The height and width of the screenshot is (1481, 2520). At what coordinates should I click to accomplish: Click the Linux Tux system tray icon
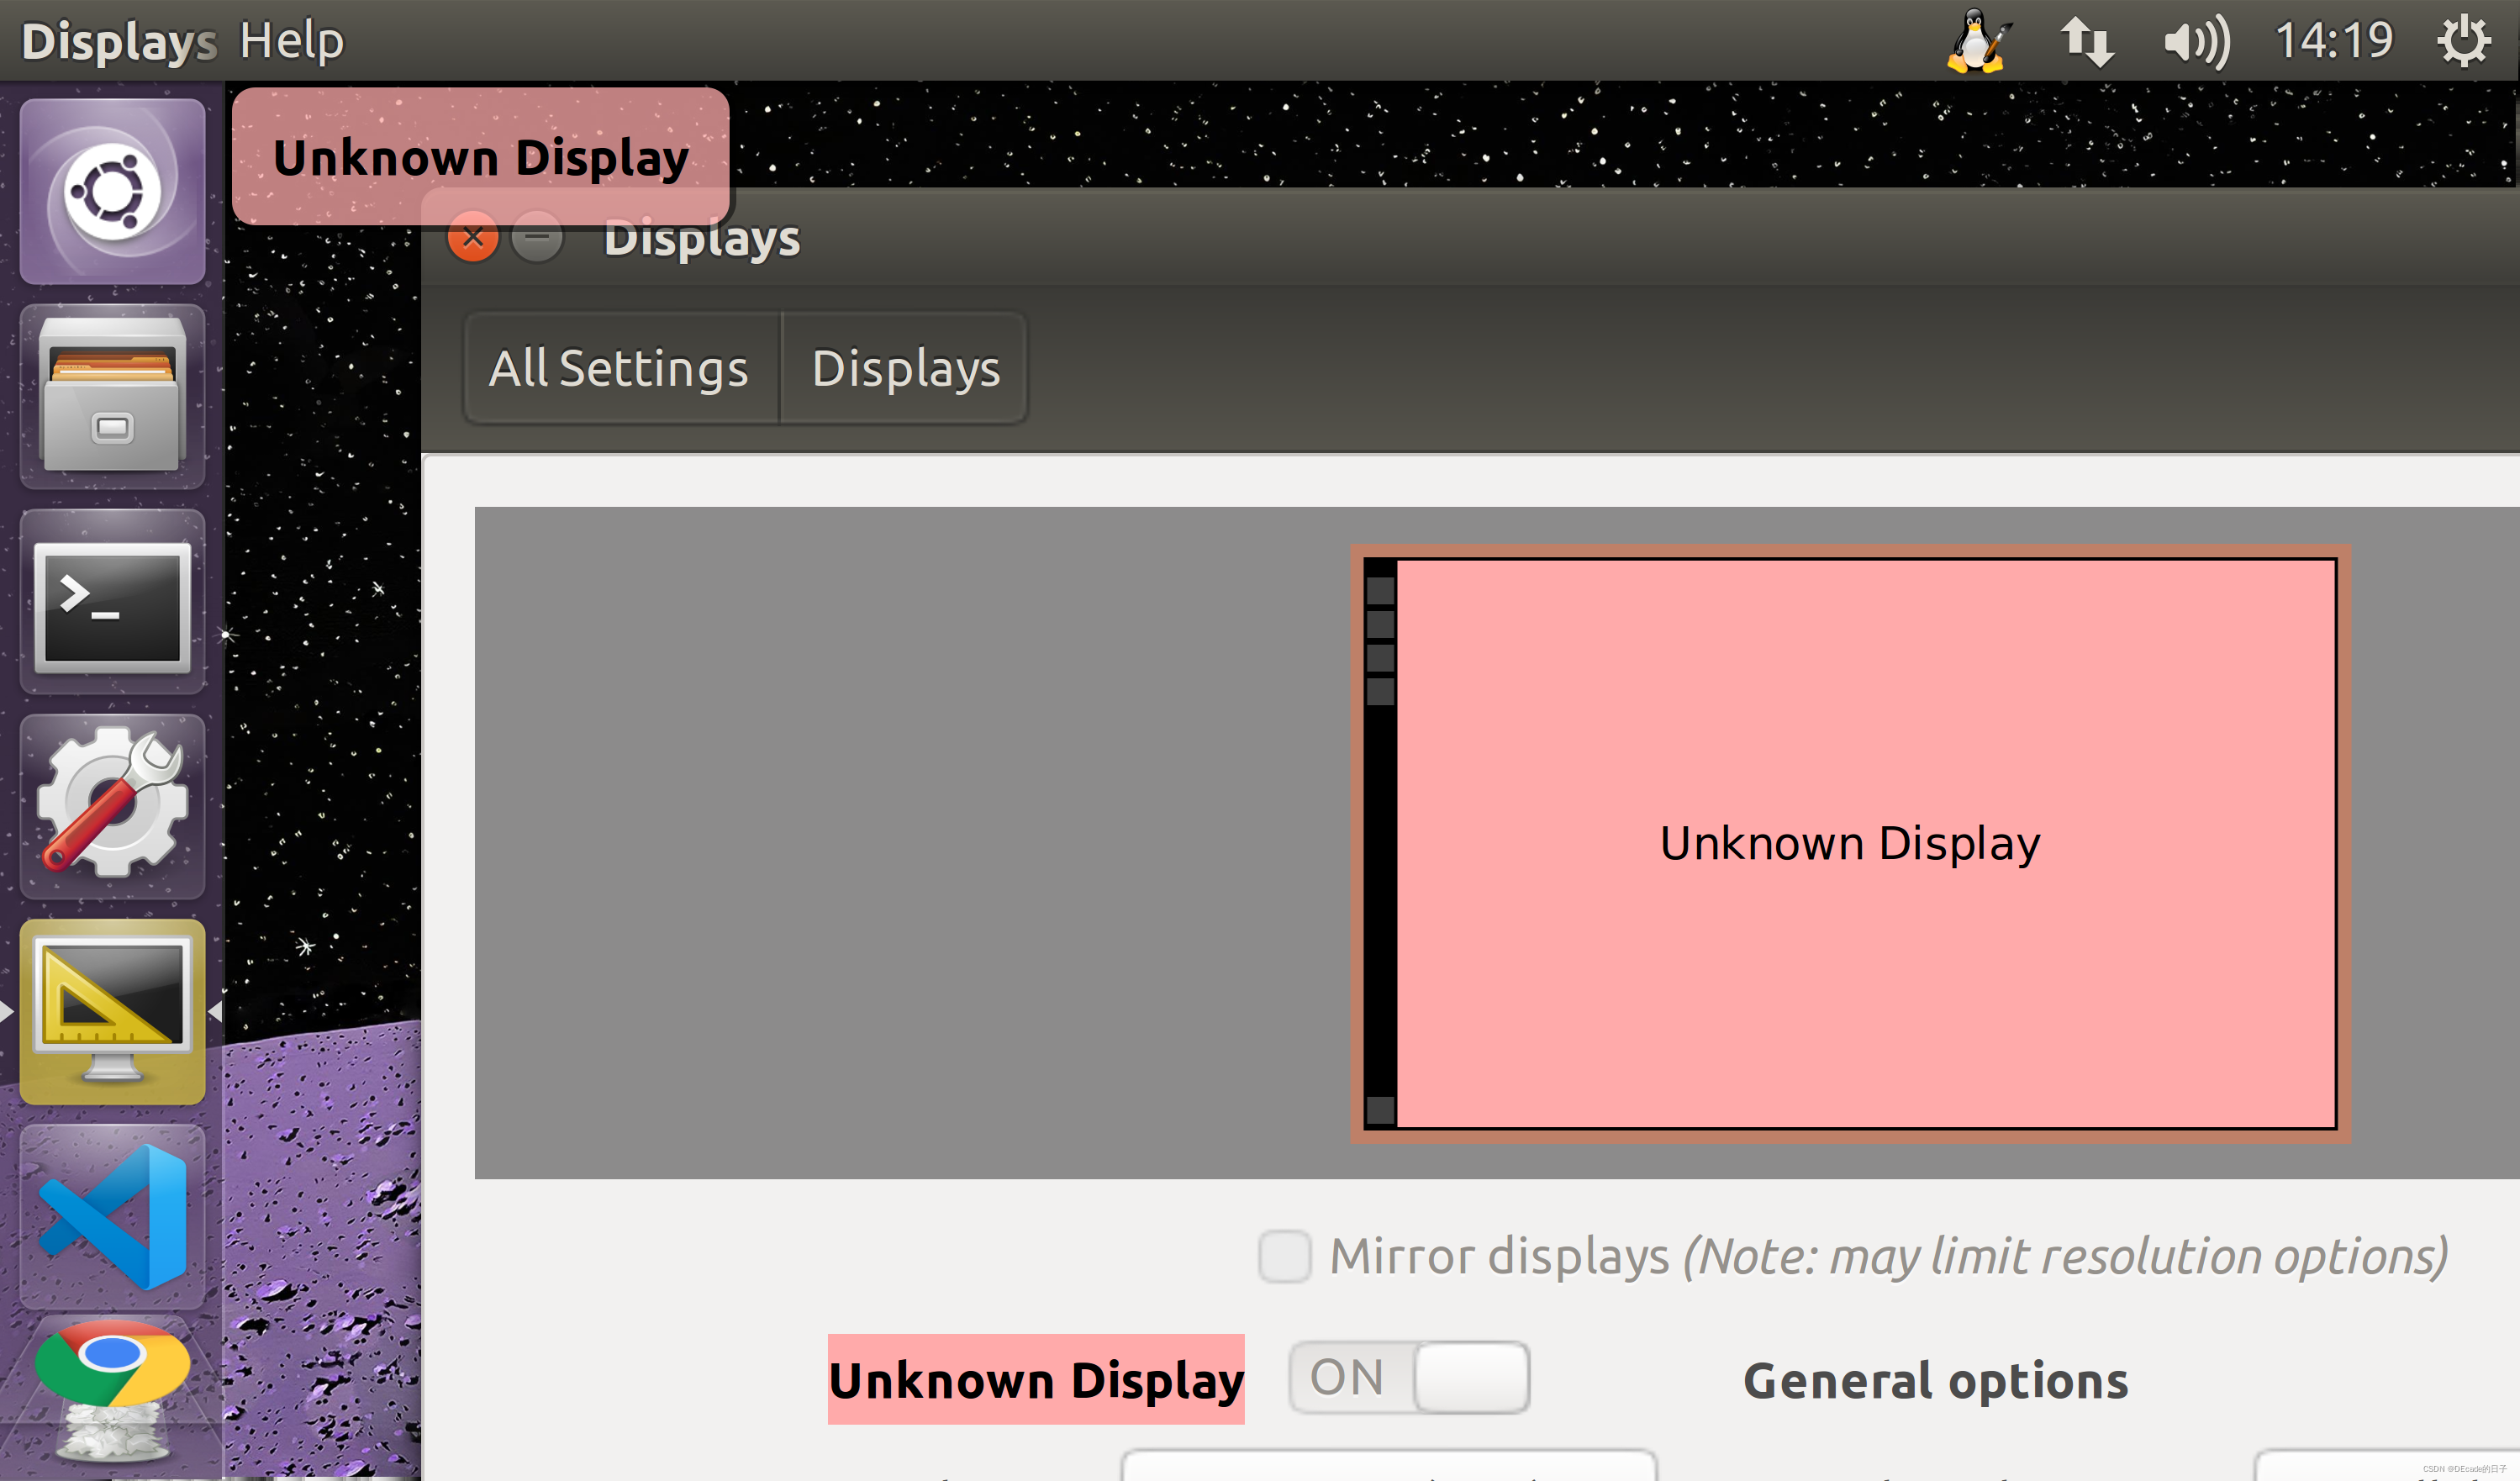tap(1975, 39)
